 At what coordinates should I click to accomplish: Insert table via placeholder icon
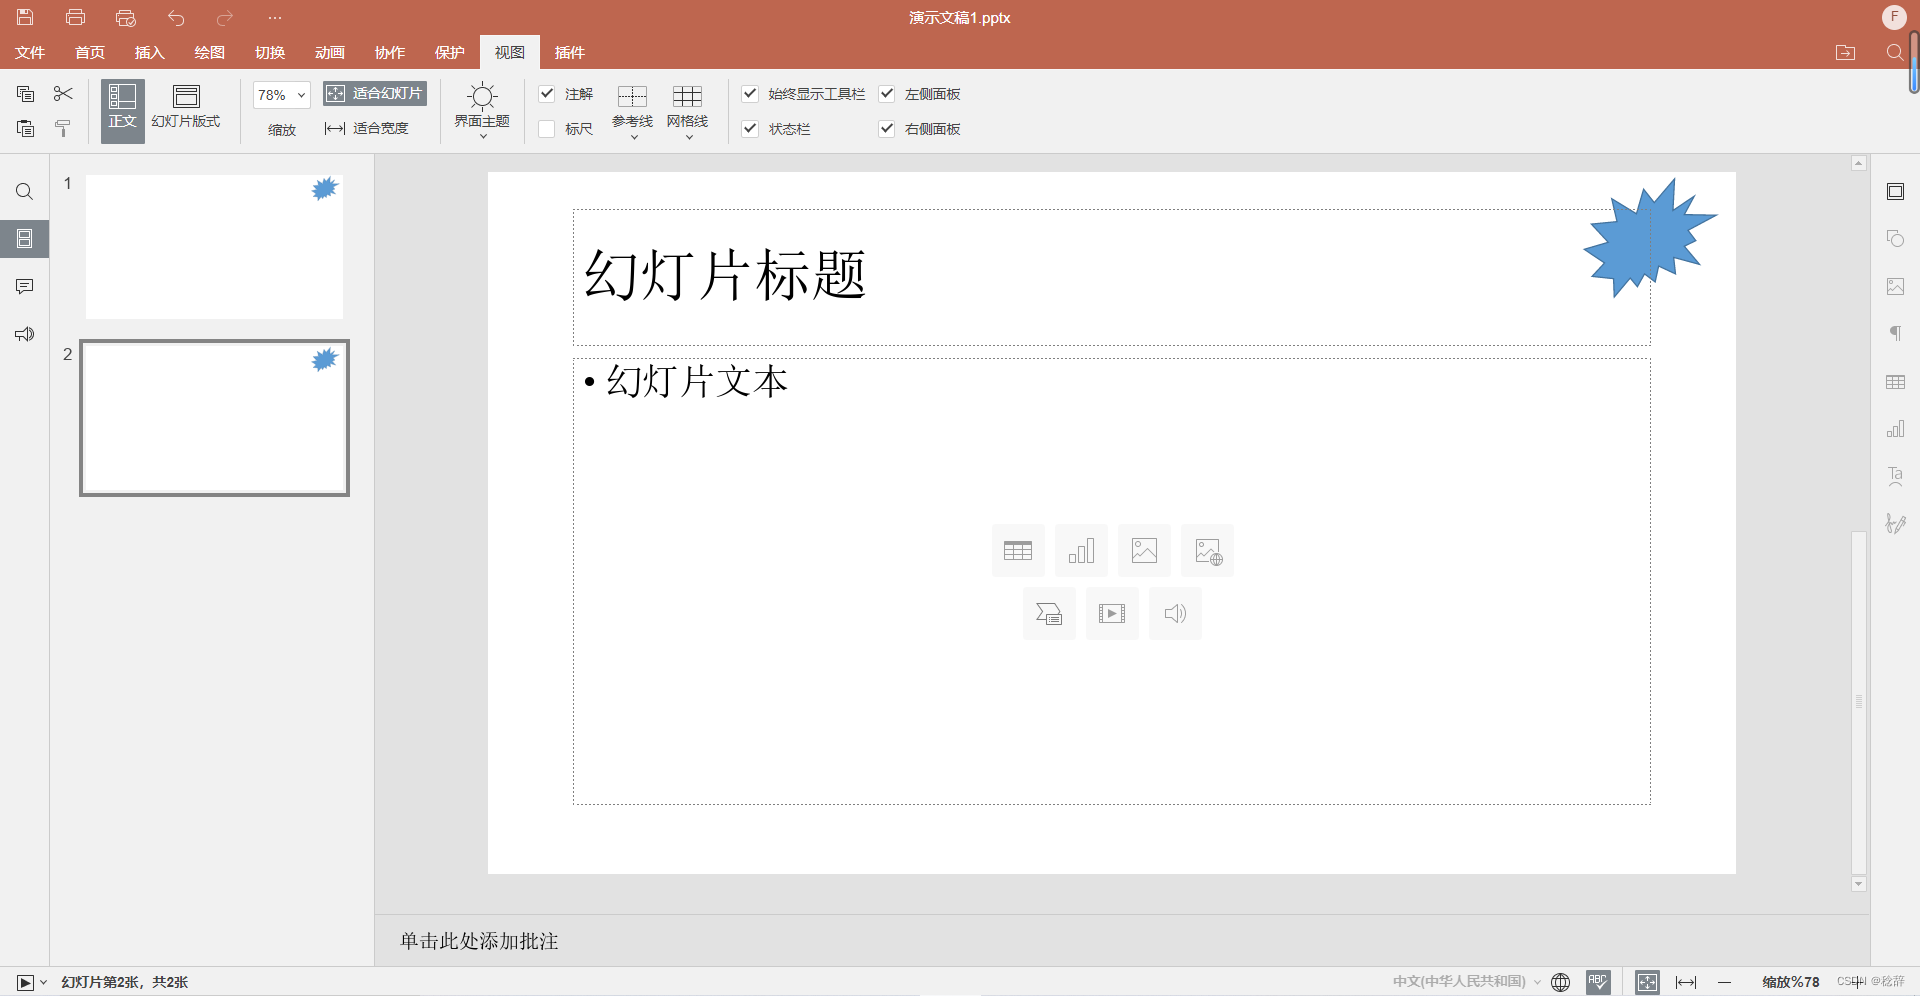[x=1018, y=551]
